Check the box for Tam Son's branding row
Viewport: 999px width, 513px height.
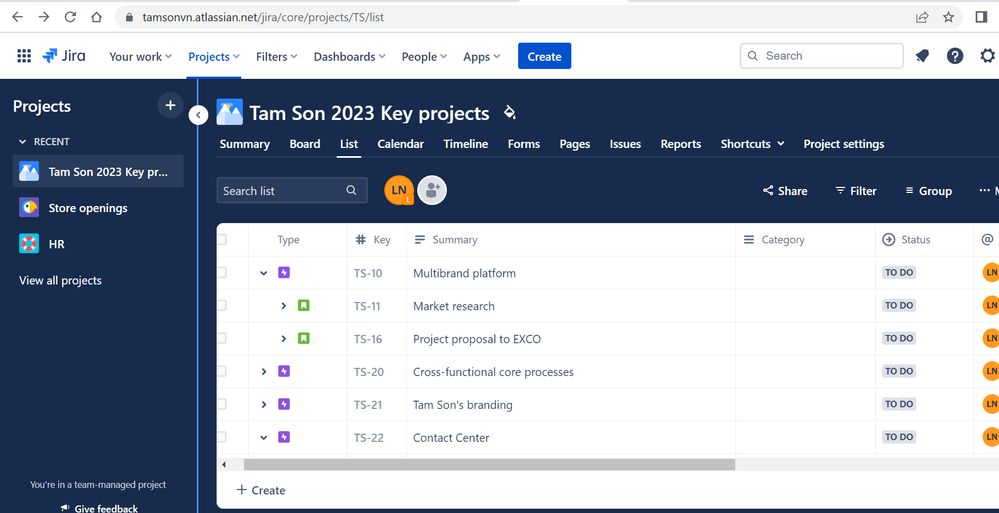click(222, 404)
